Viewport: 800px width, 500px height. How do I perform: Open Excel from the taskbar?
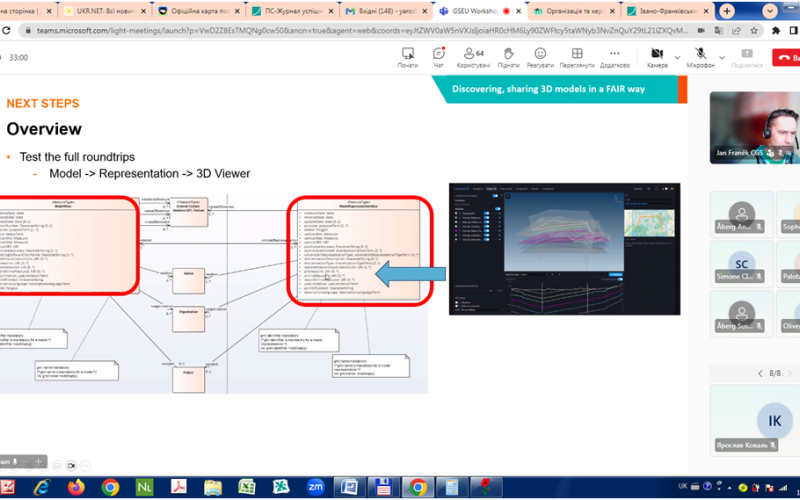(x=247, y=487)
